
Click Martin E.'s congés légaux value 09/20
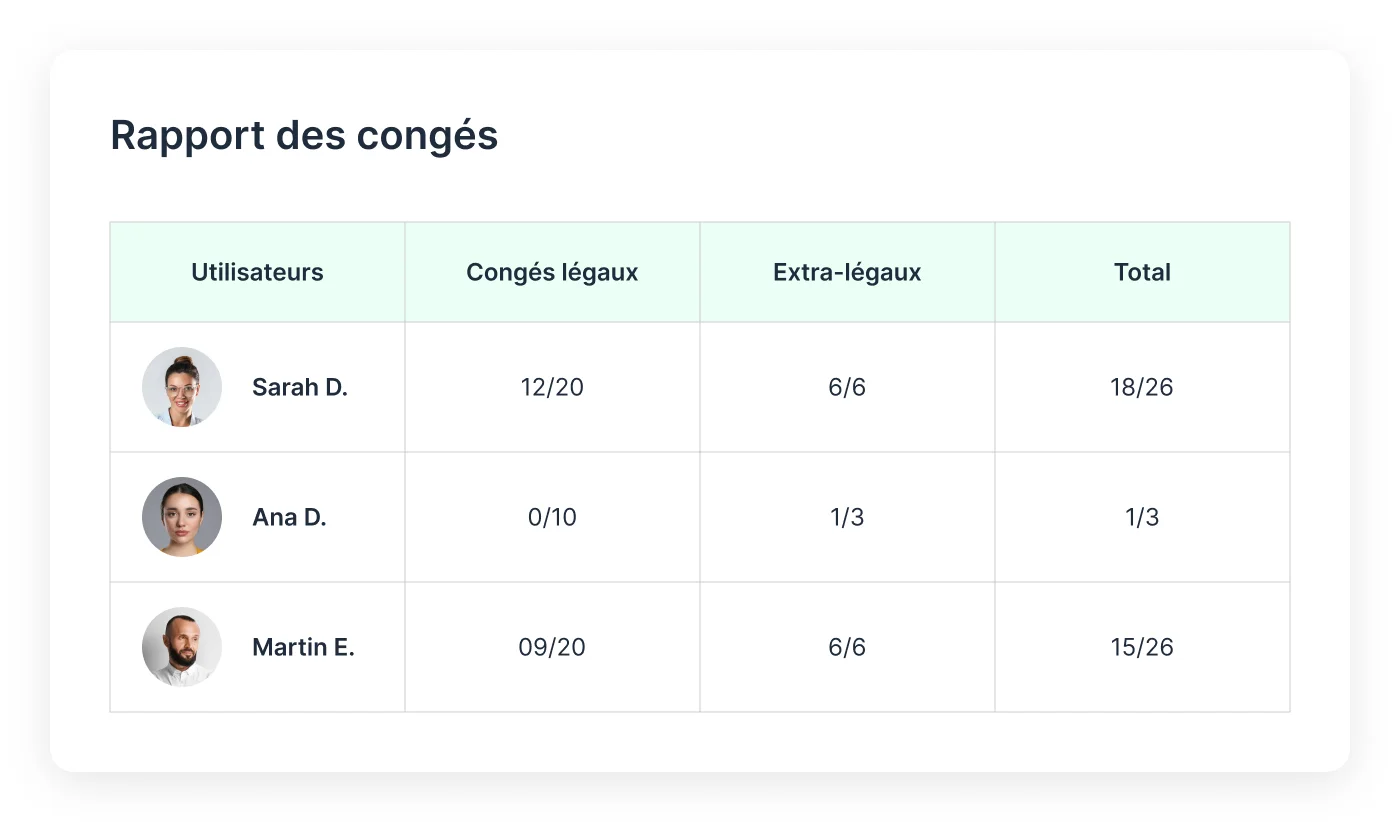point(552,647)
